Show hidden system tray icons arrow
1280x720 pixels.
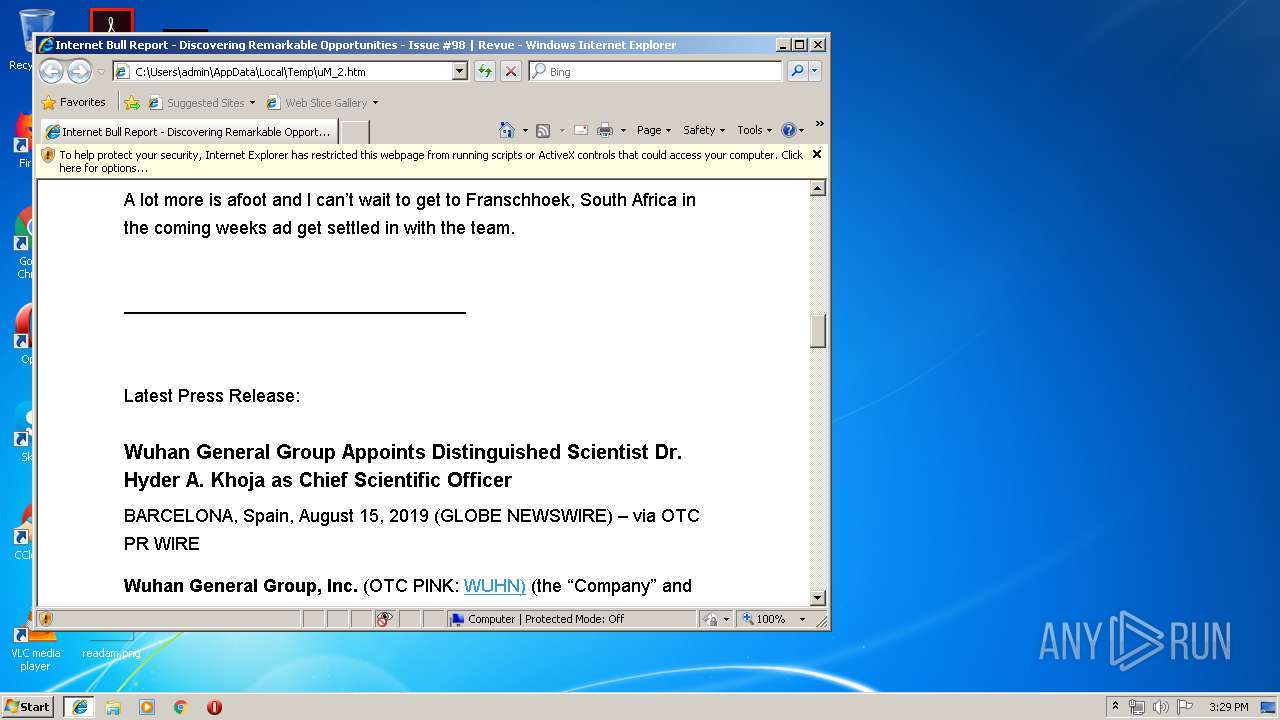pos(1116,706)
